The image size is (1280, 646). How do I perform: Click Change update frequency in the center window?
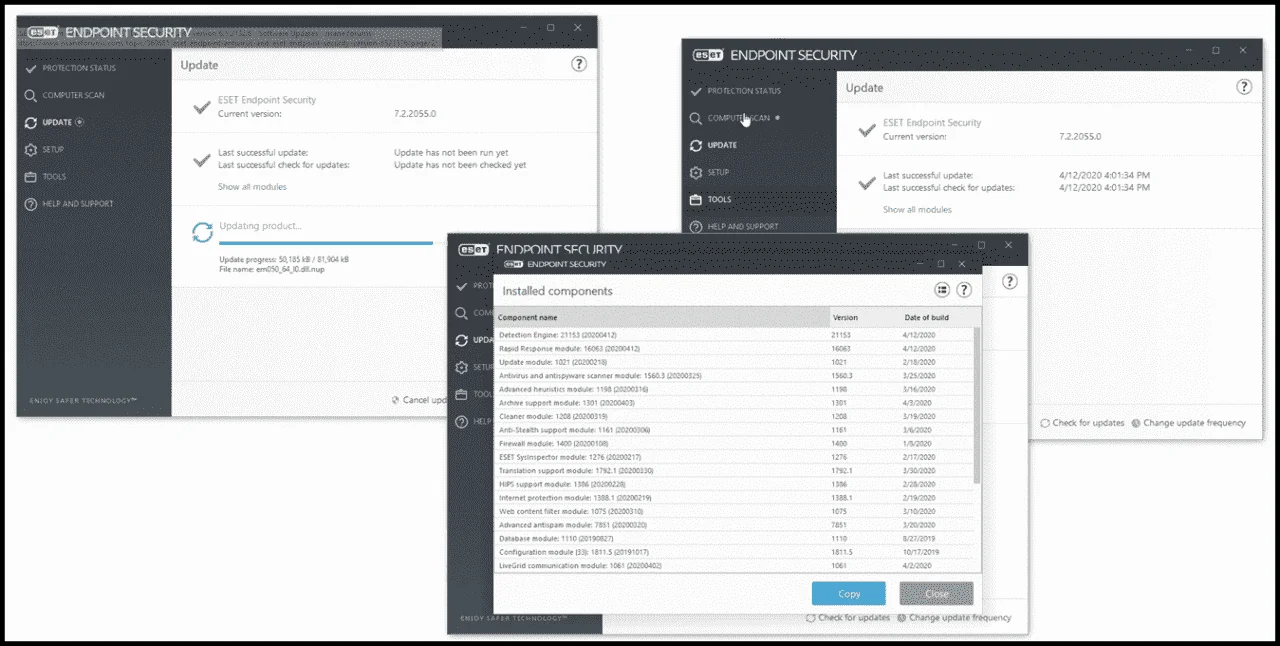click(954, 618)
